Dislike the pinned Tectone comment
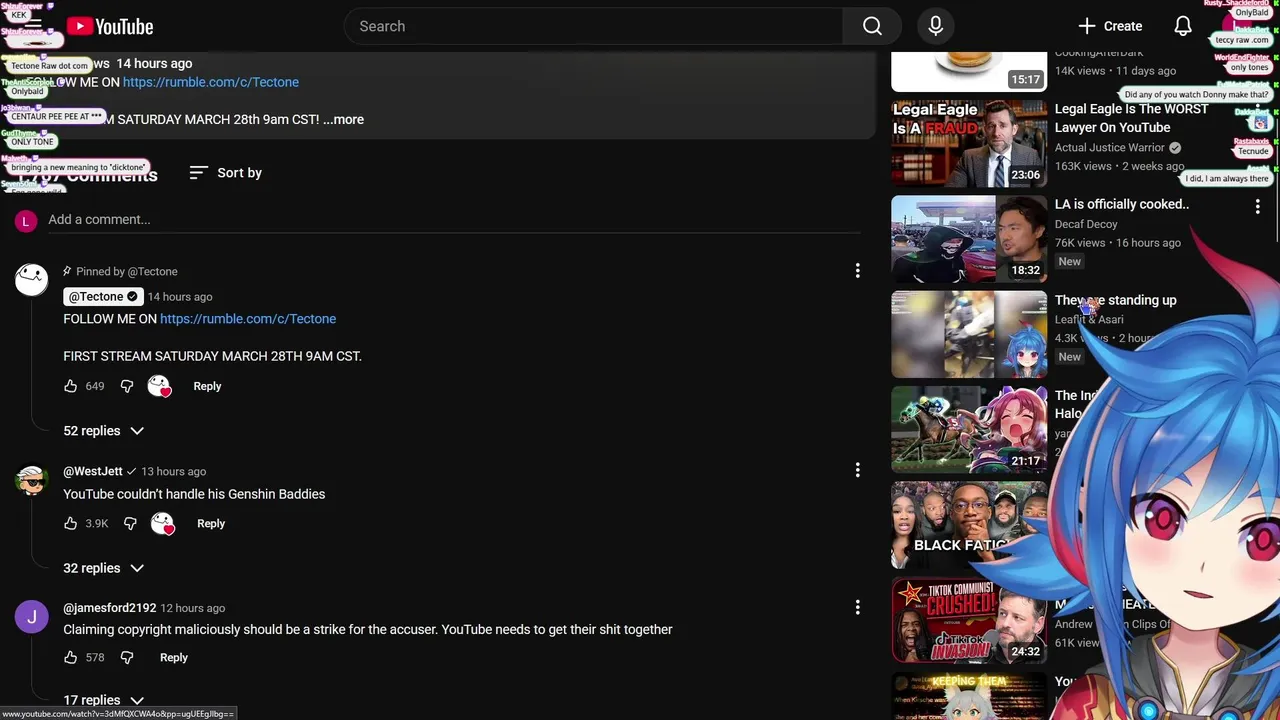This screenshot has height=720, width=1280. pyautogui.click(x=127, y=386)
